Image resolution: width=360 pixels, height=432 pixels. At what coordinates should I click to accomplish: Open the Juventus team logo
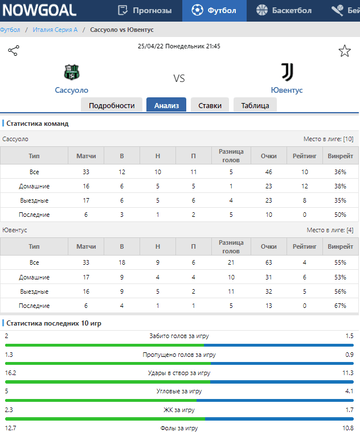(x=287, y=72)
